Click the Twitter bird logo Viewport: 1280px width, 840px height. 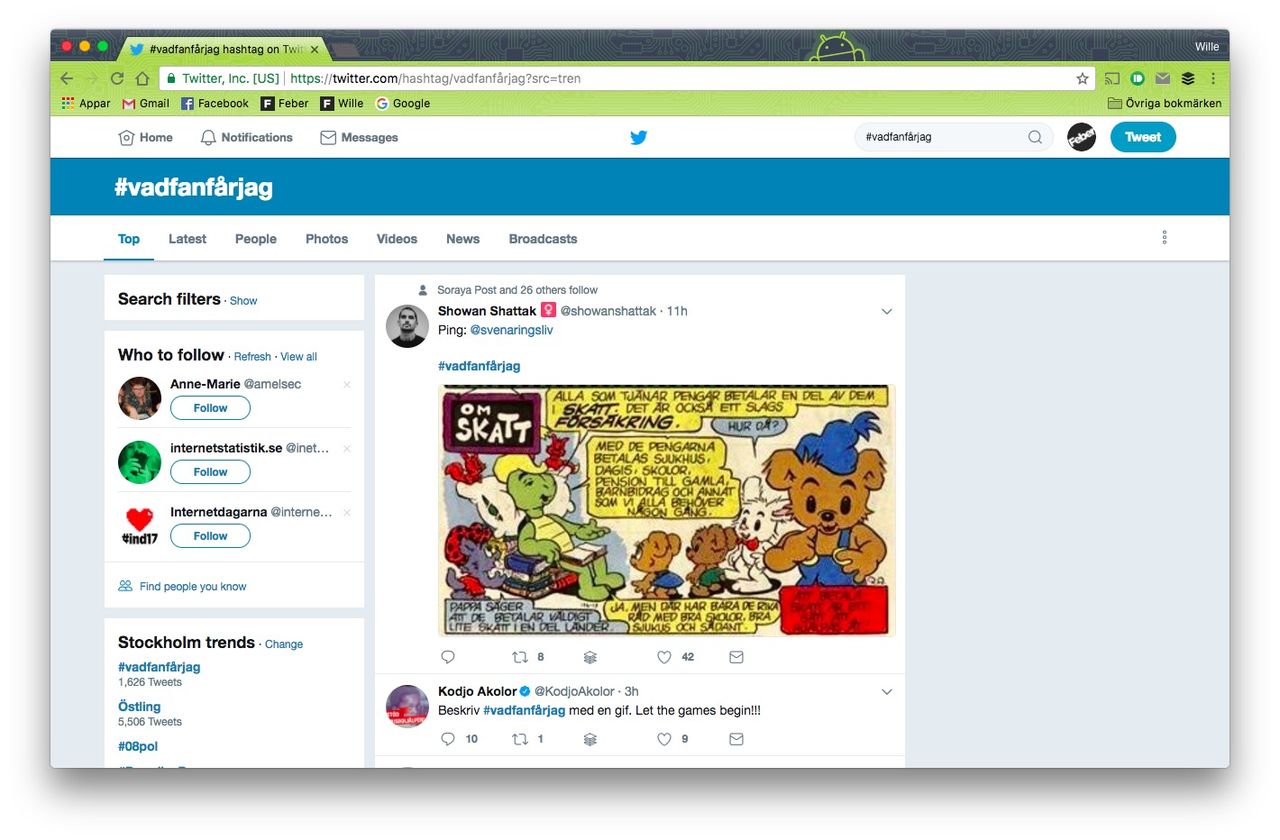639,137
